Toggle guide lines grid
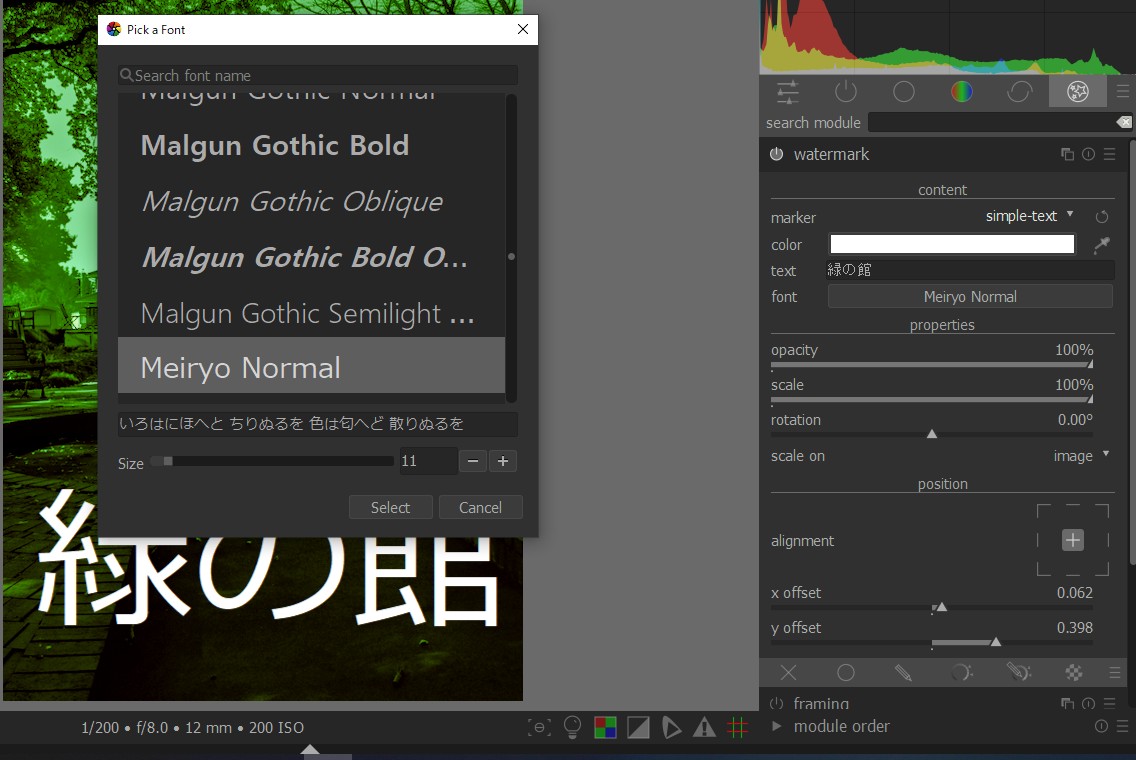This screenshot has width=1136, height=760. point(738,727)
